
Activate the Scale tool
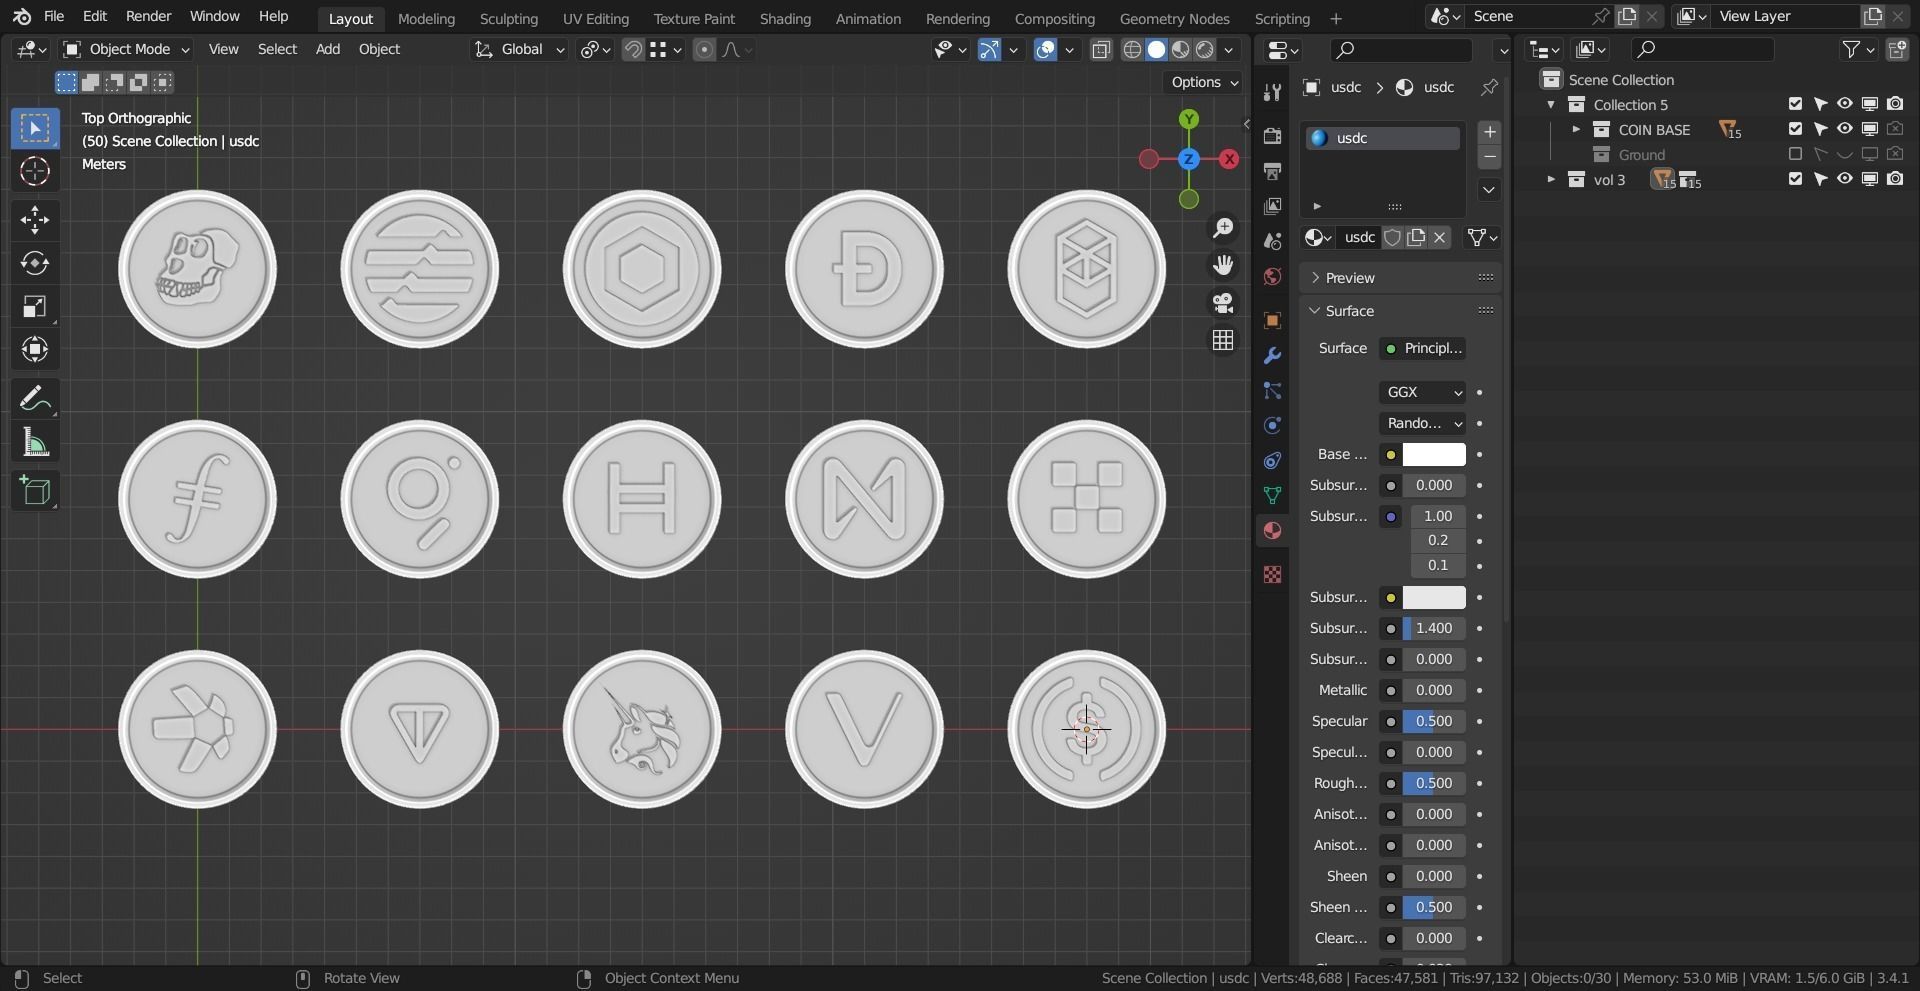(35, 306)
